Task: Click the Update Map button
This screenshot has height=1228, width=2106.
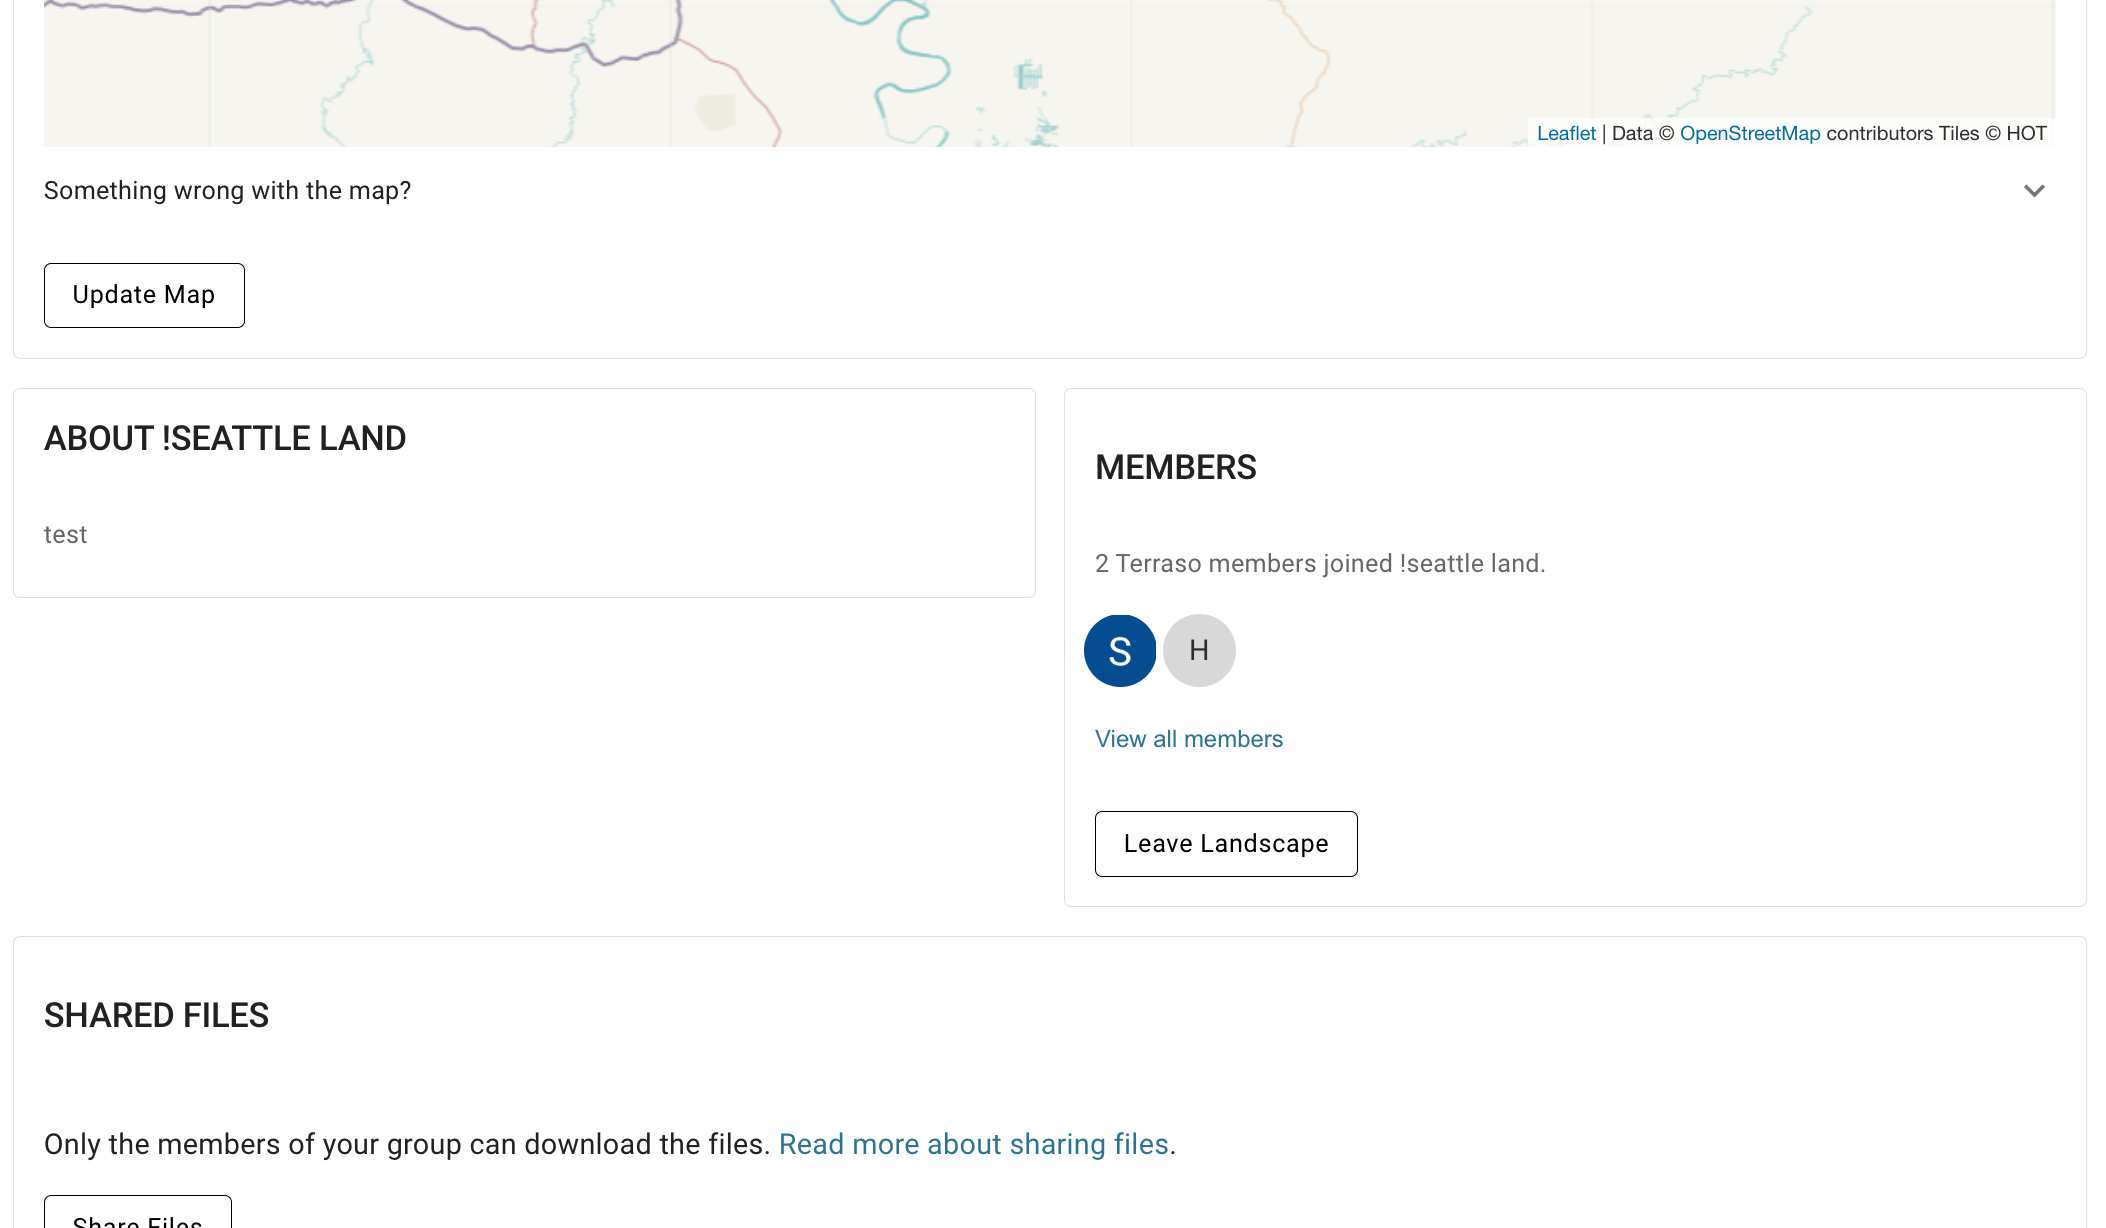Action: point(143,295)
